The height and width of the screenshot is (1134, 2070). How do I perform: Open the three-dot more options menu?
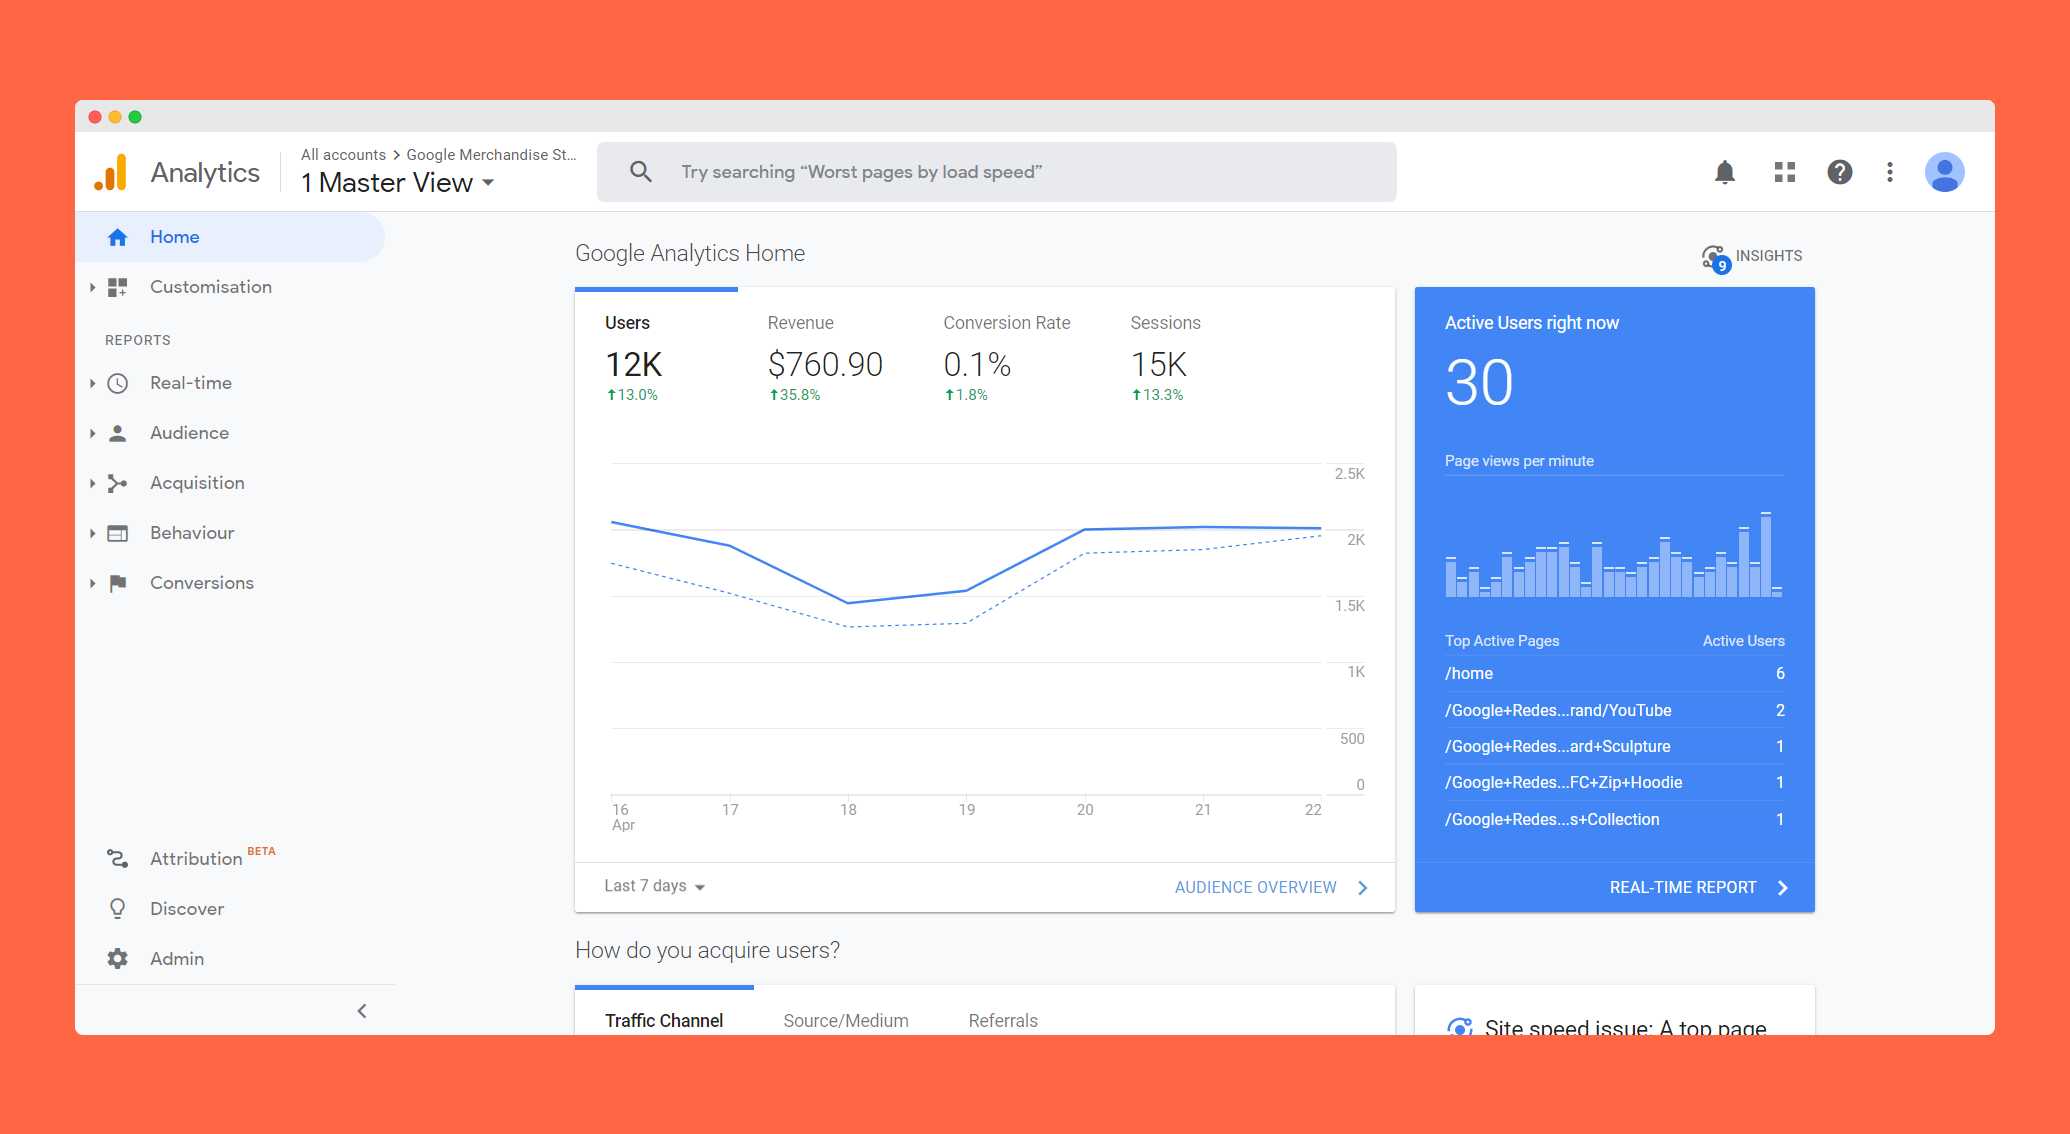[x=1889, y=172]
